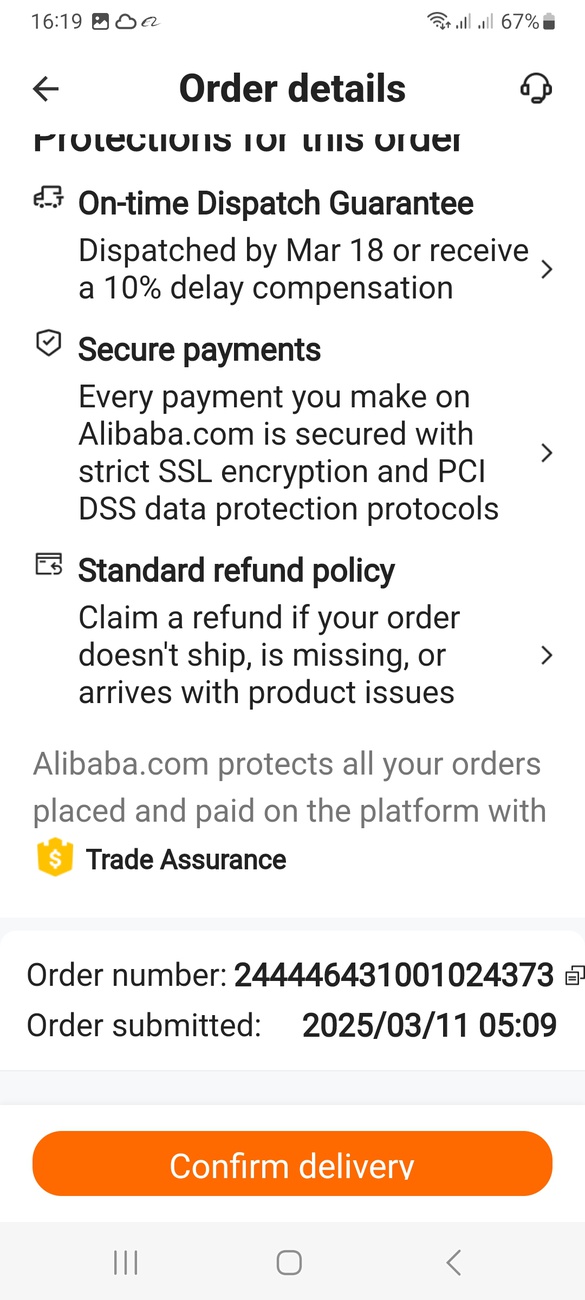This screenshot has width=585, height=1300.
Task: Tap the Standard refund policy icon
Action: click(48, 564)
